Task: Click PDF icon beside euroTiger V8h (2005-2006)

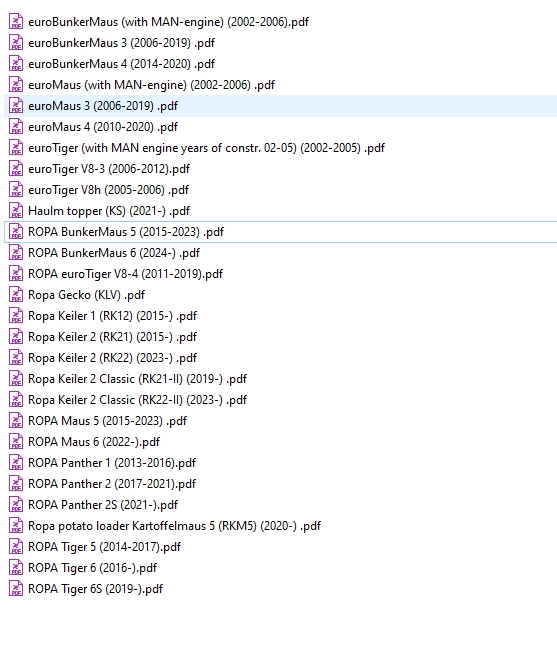Action: coord(16,190)
